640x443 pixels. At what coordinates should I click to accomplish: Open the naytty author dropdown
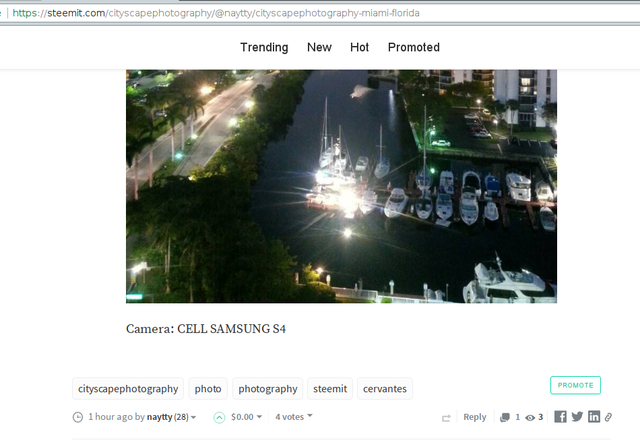171,417
